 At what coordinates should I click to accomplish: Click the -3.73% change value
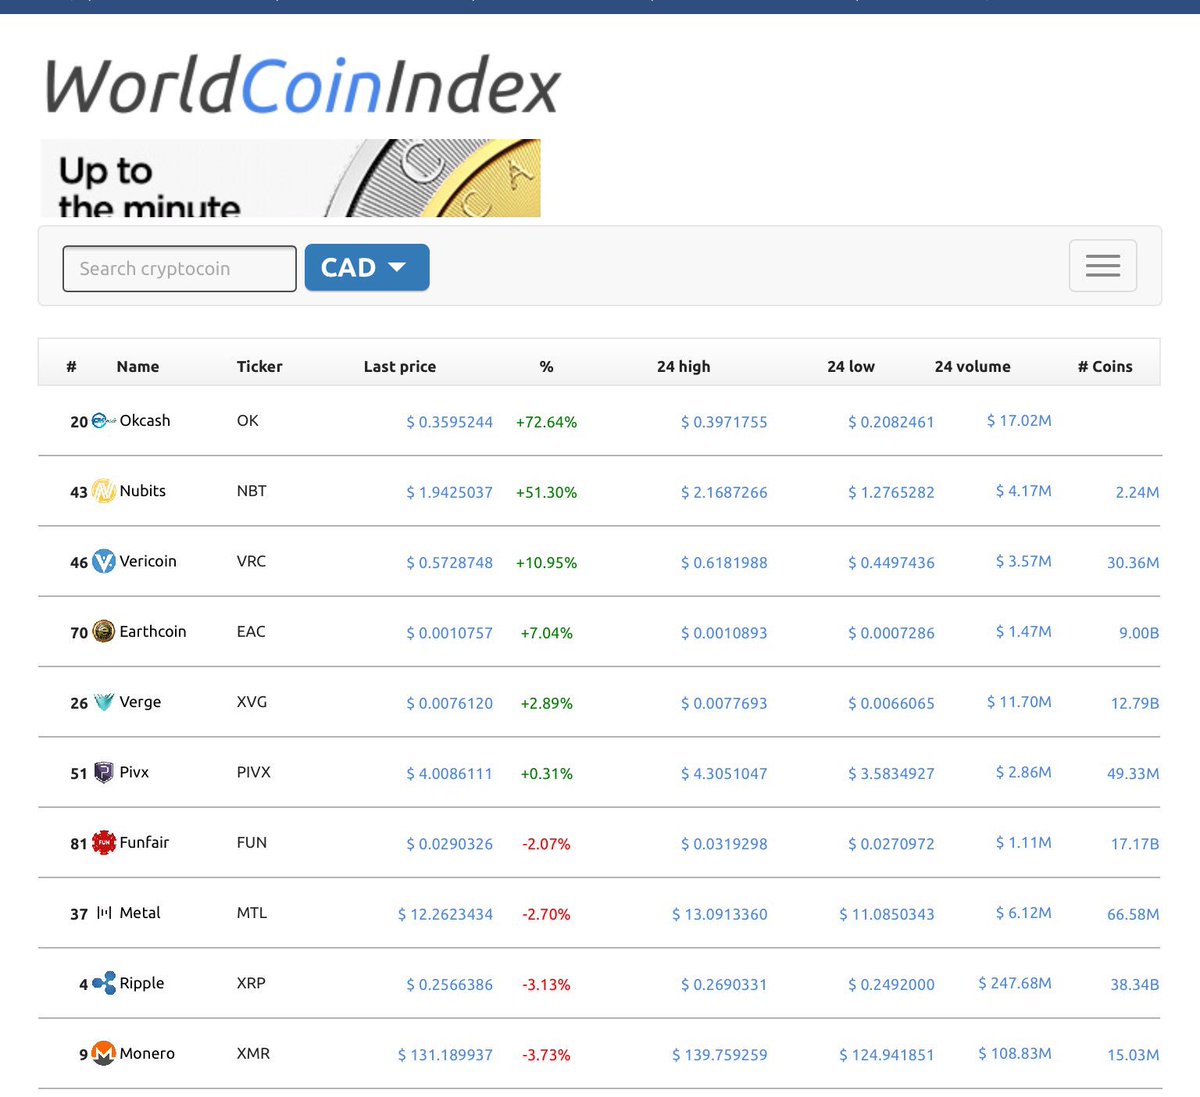pyautogui.click(x=546, y=1055)
